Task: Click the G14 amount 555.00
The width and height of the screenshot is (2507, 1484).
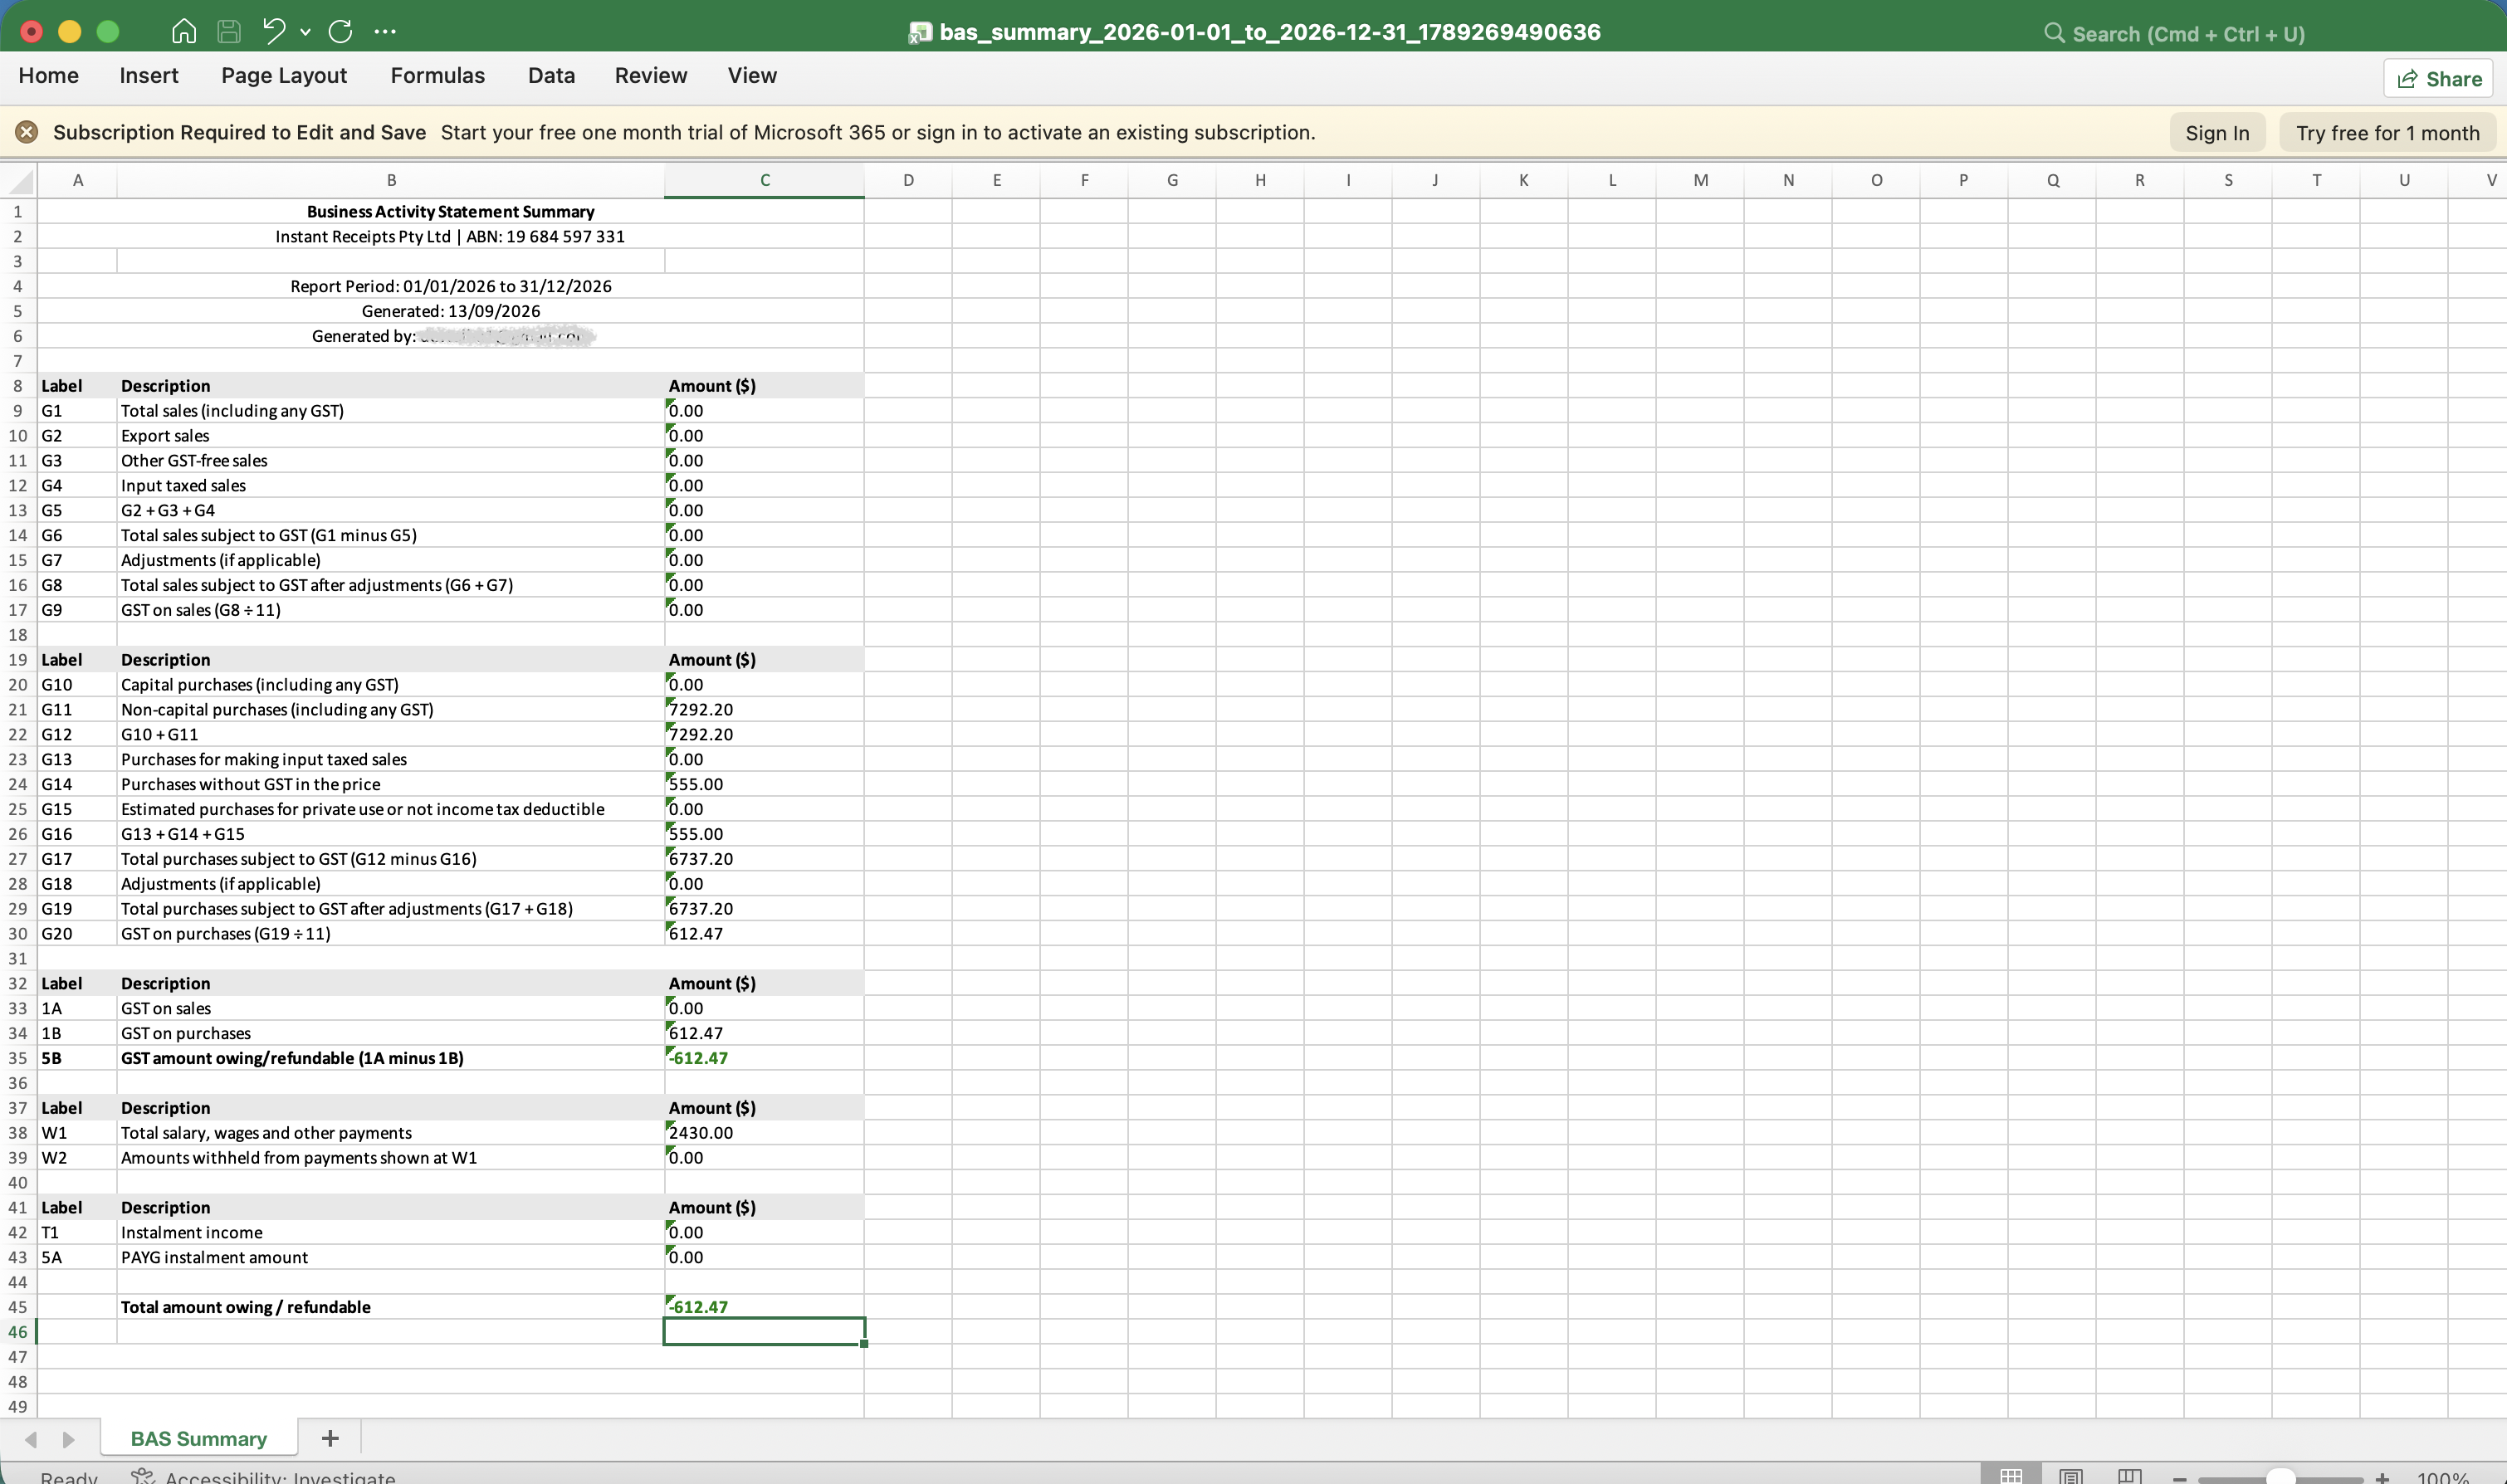Action: coord(764,785)
